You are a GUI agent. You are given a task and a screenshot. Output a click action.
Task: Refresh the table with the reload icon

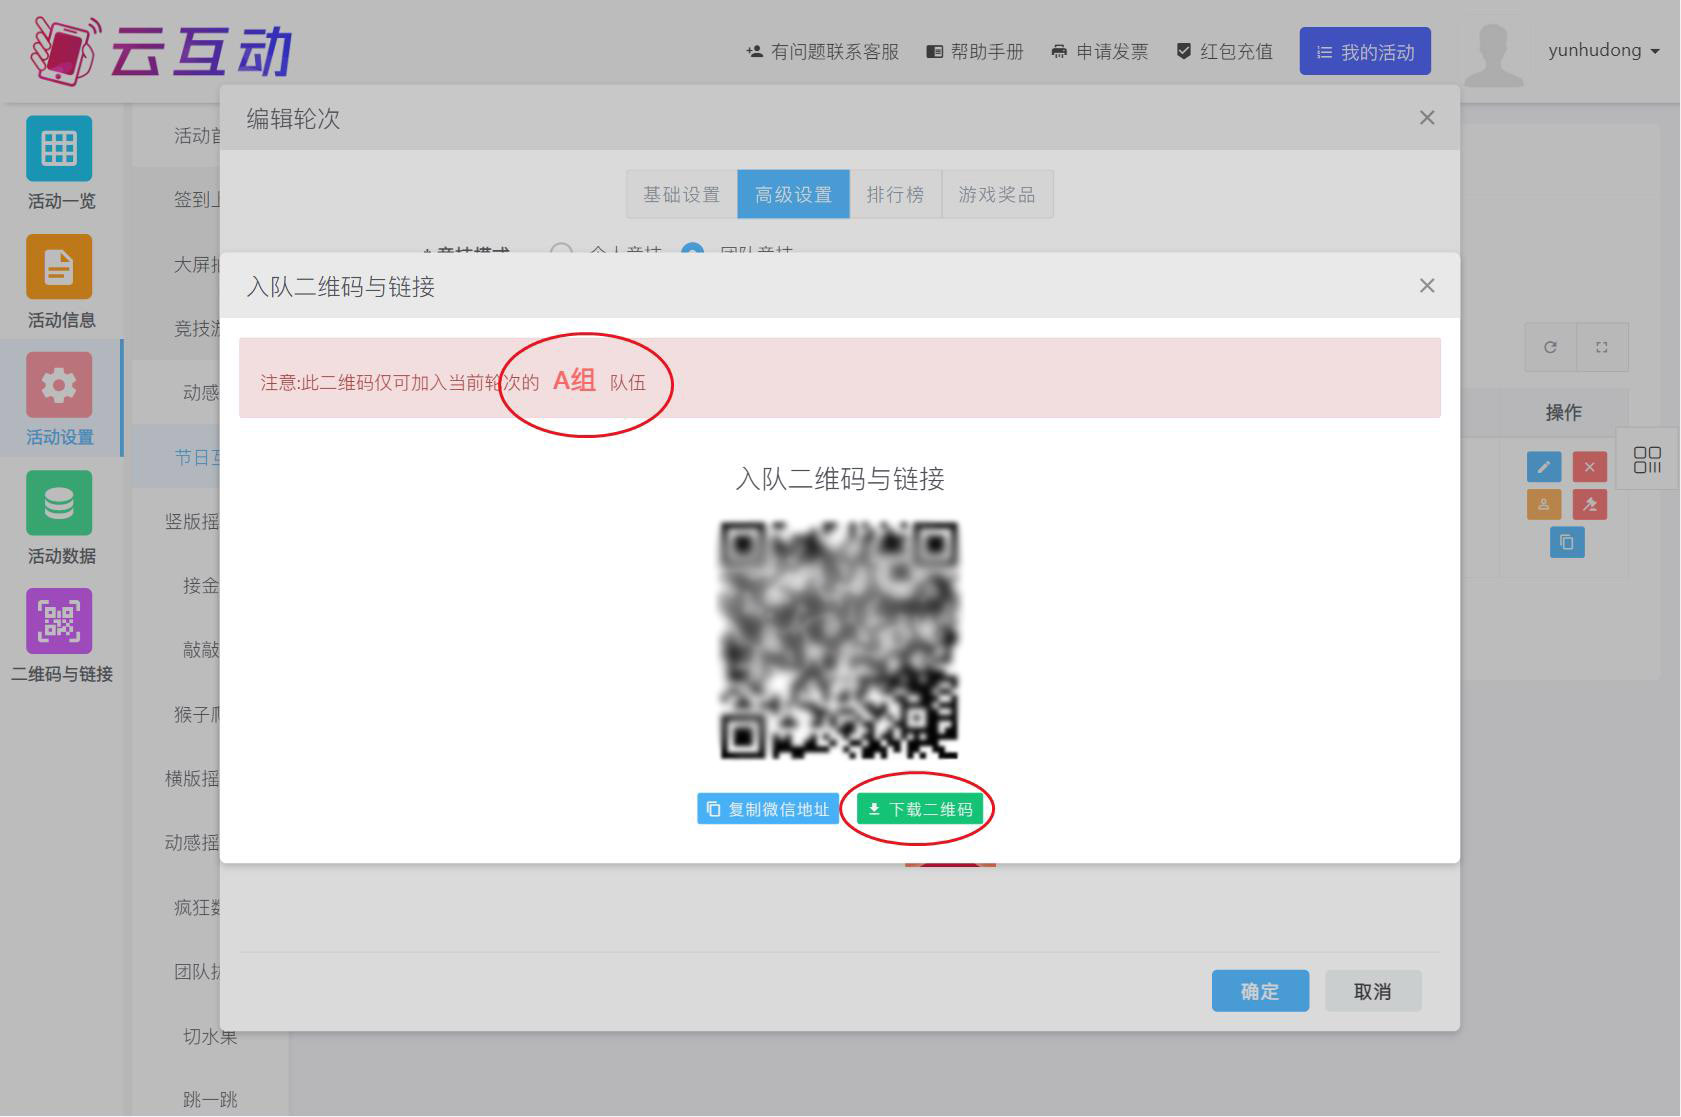click(1550, 347)
